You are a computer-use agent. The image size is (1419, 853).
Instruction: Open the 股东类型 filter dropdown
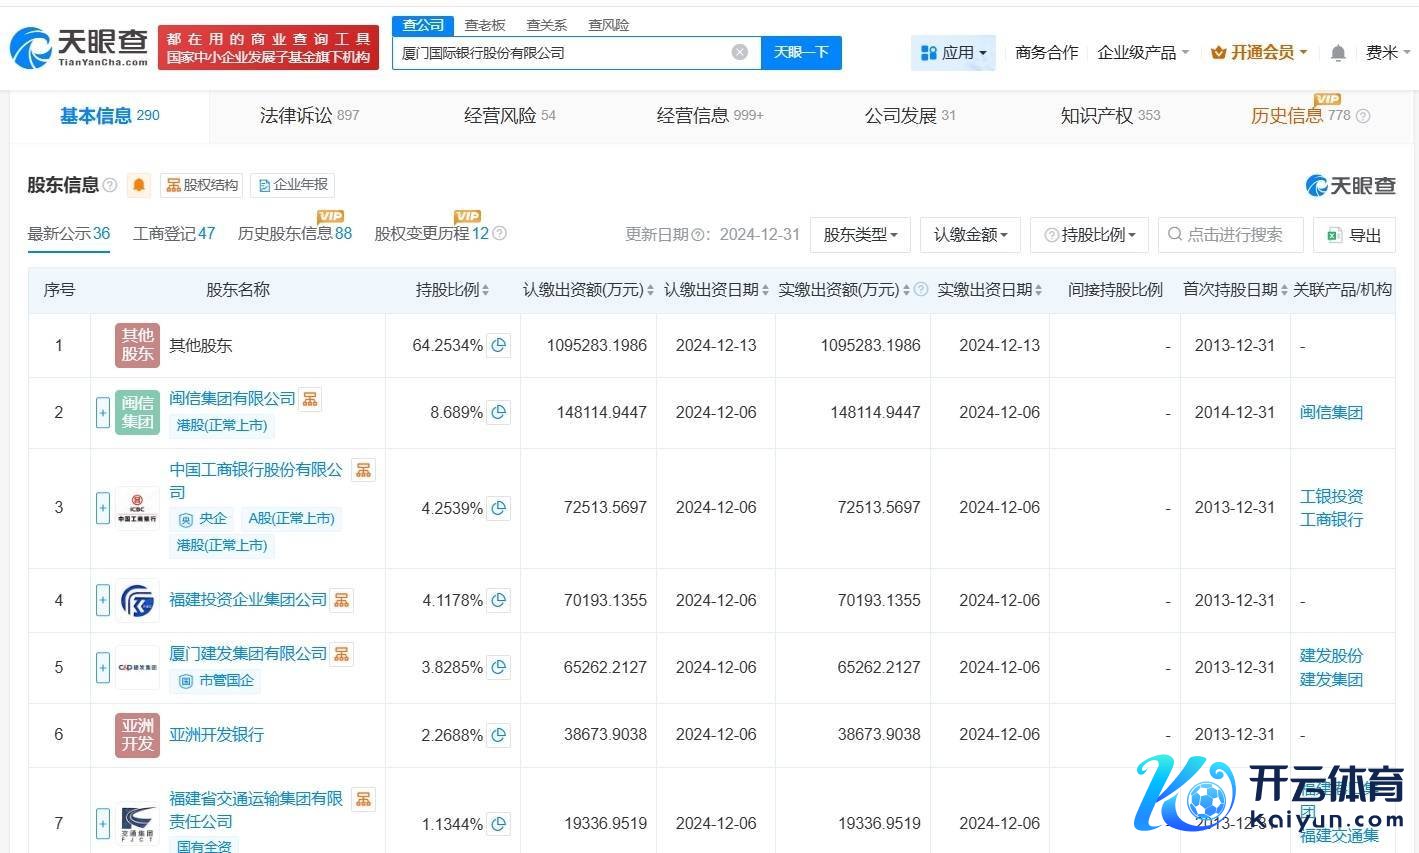pos(859,235)
